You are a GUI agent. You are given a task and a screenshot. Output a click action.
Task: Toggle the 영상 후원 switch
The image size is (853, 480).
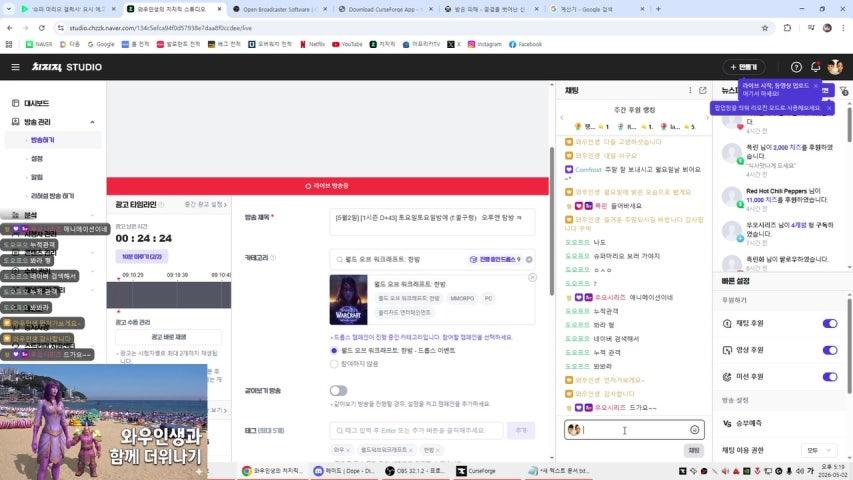(x=830, y=350)
